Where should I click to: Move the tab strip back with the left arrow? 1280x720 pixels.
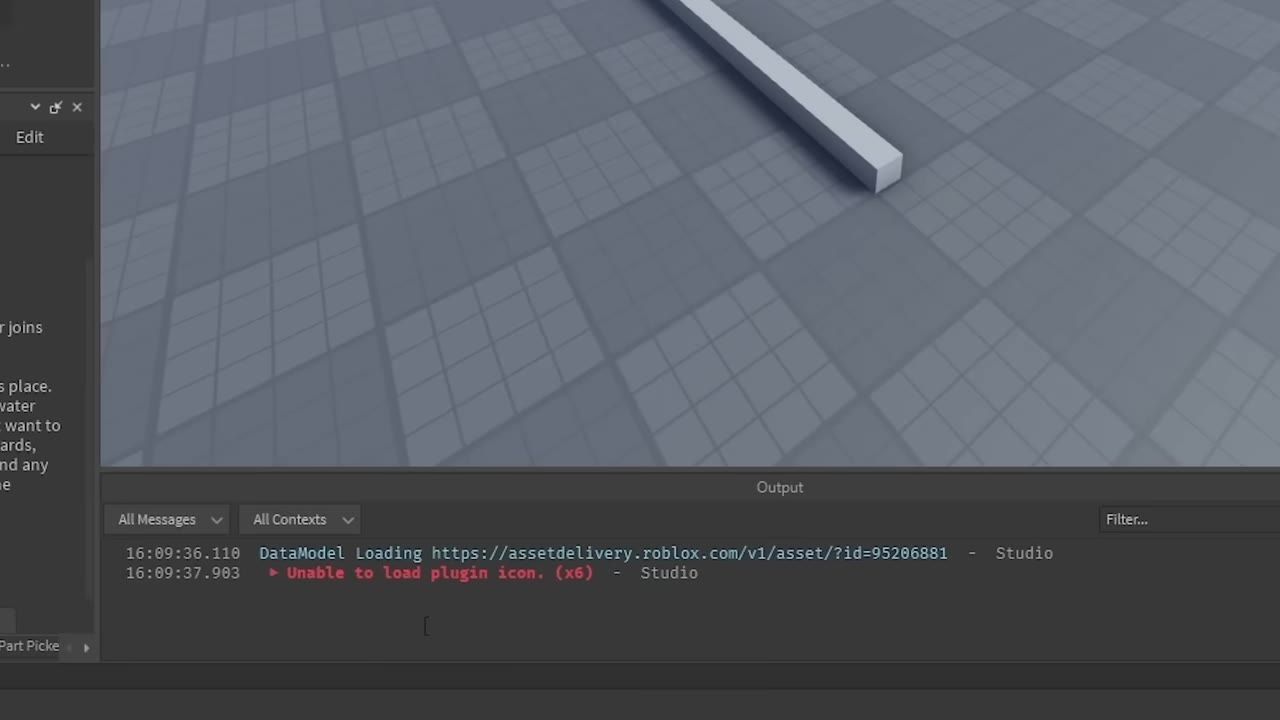coord(70,647)
